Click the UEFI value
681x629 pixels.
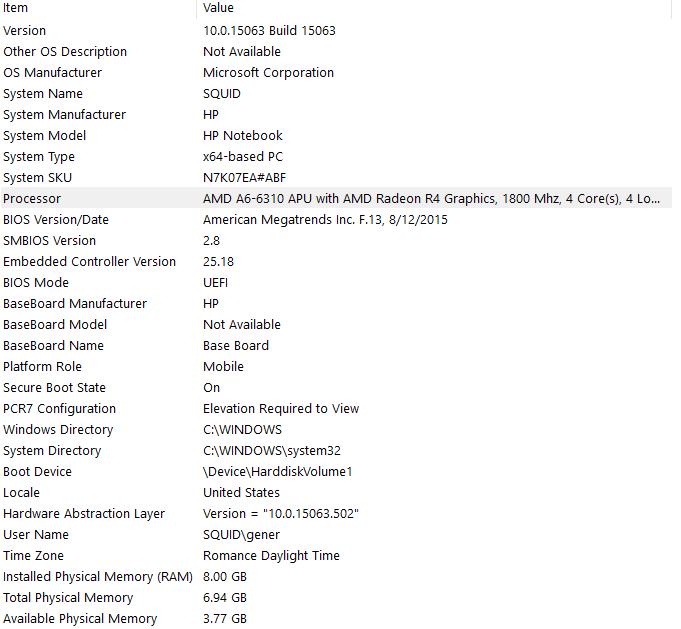[215, 283]
